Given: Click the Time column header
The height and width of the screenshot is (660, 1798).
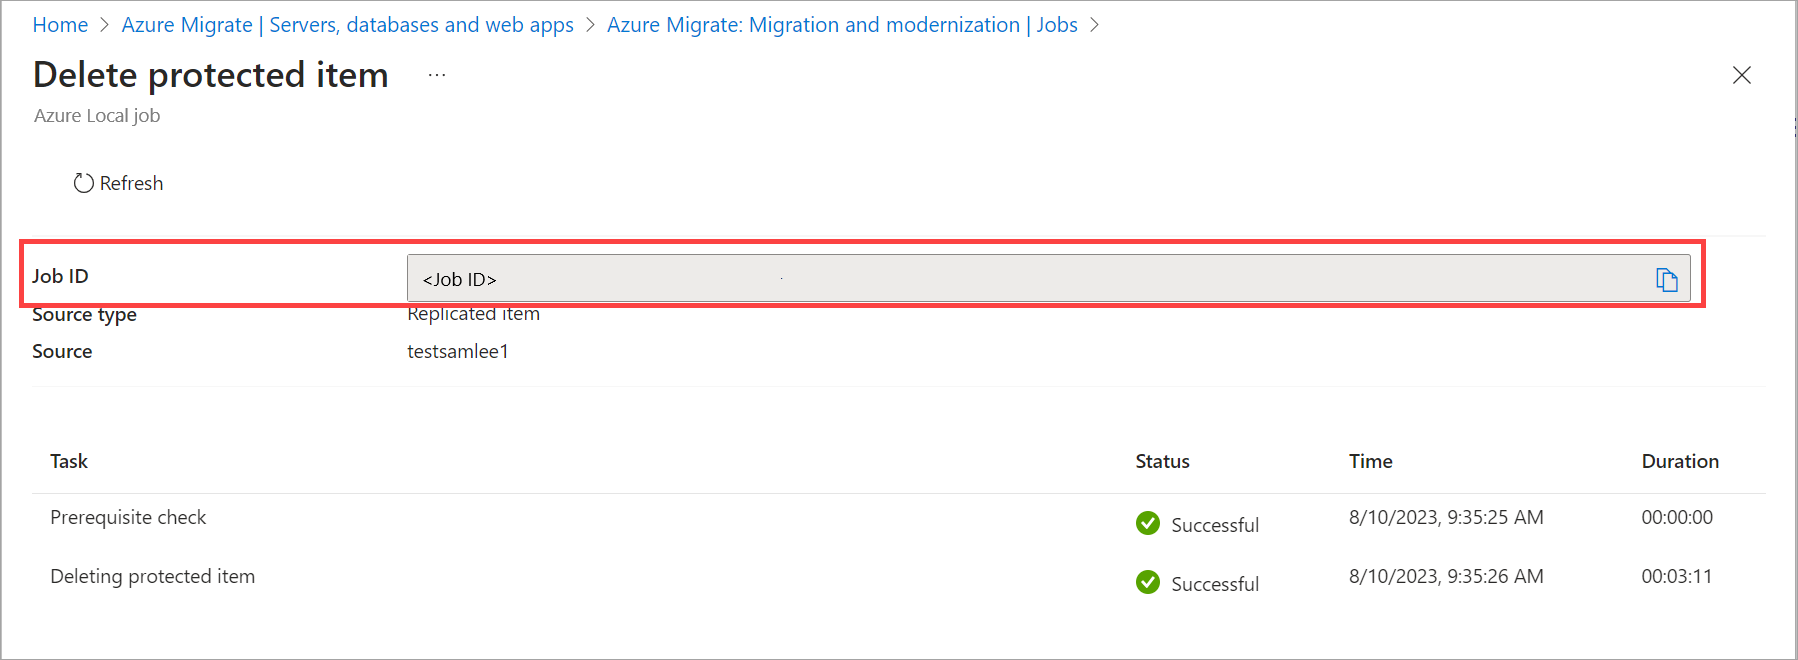Looking at the screenshot, I should [x=1370, y=461].
